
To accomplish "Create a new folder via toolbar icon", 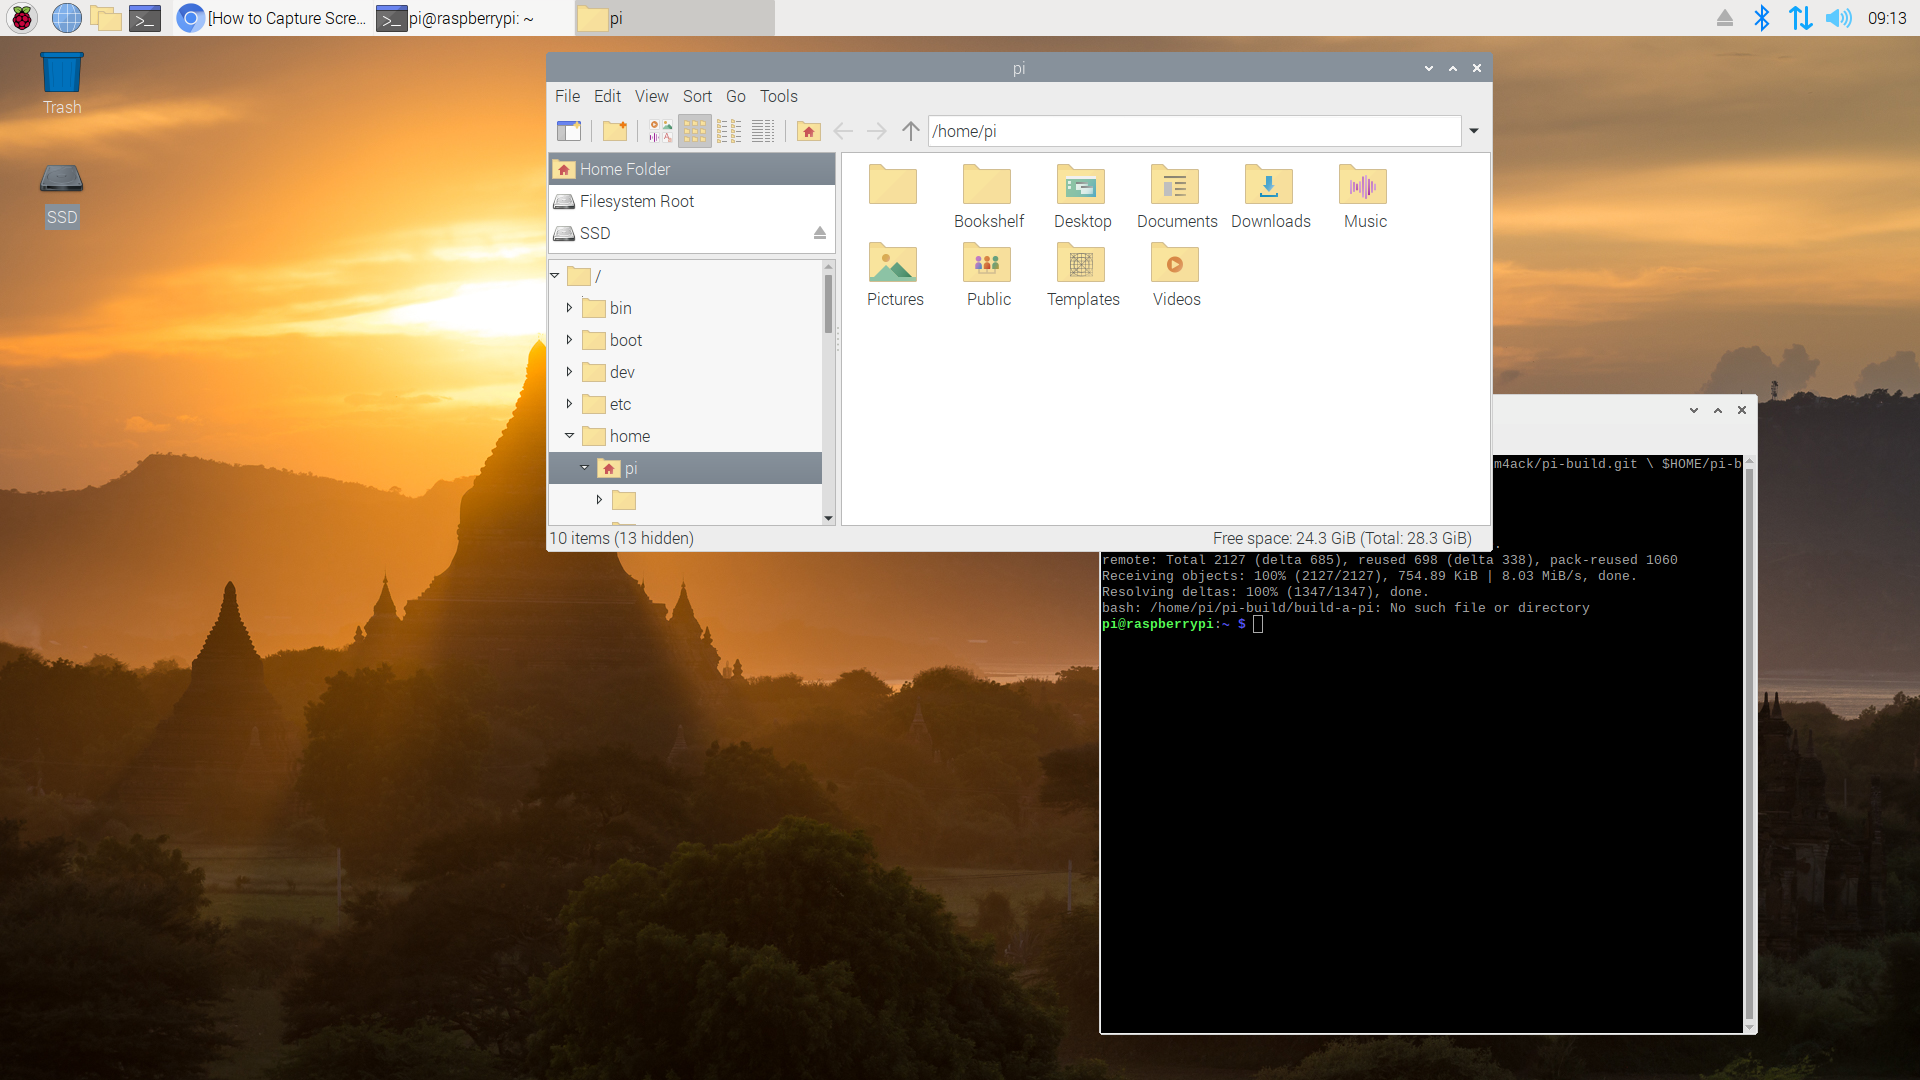I will [x=615, y=131].
